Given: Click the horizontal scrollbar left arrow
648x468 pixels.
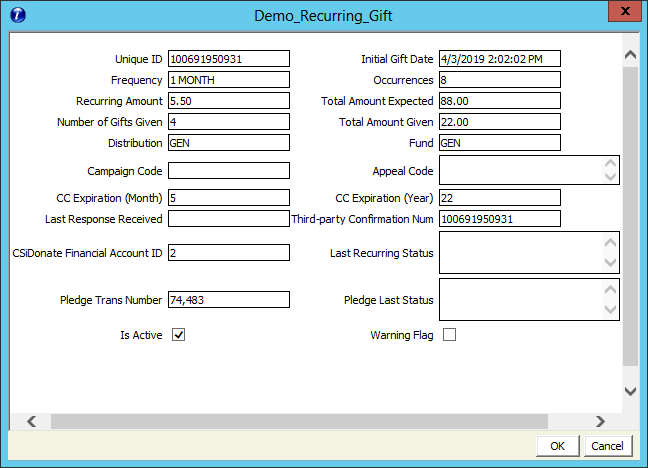Looking at the screenshot, I should pos(30,421).
